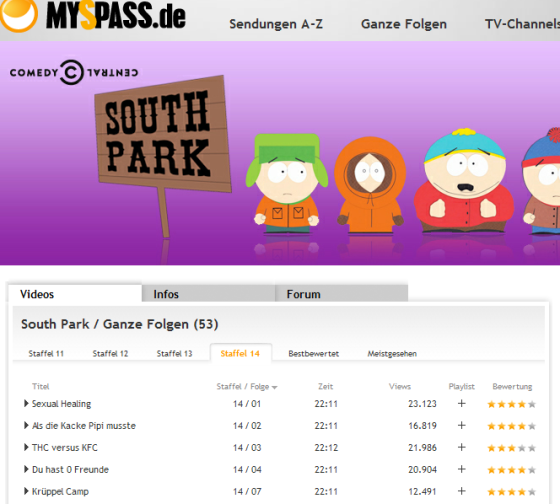This screenshot has width=560, height=504.
Task: Rate Als die Kacke Pipi musste stars
Action: click(x=511, y=426)
